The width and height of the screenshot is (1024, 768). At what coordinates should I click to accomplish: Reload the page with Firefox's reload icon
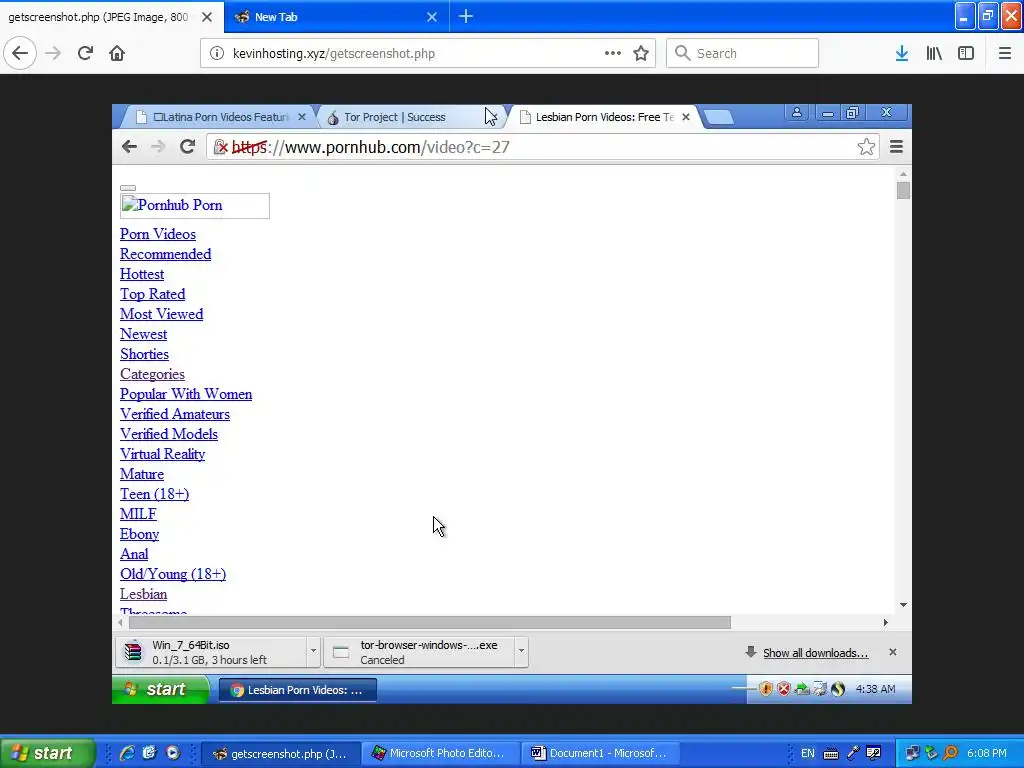(85, 53)
